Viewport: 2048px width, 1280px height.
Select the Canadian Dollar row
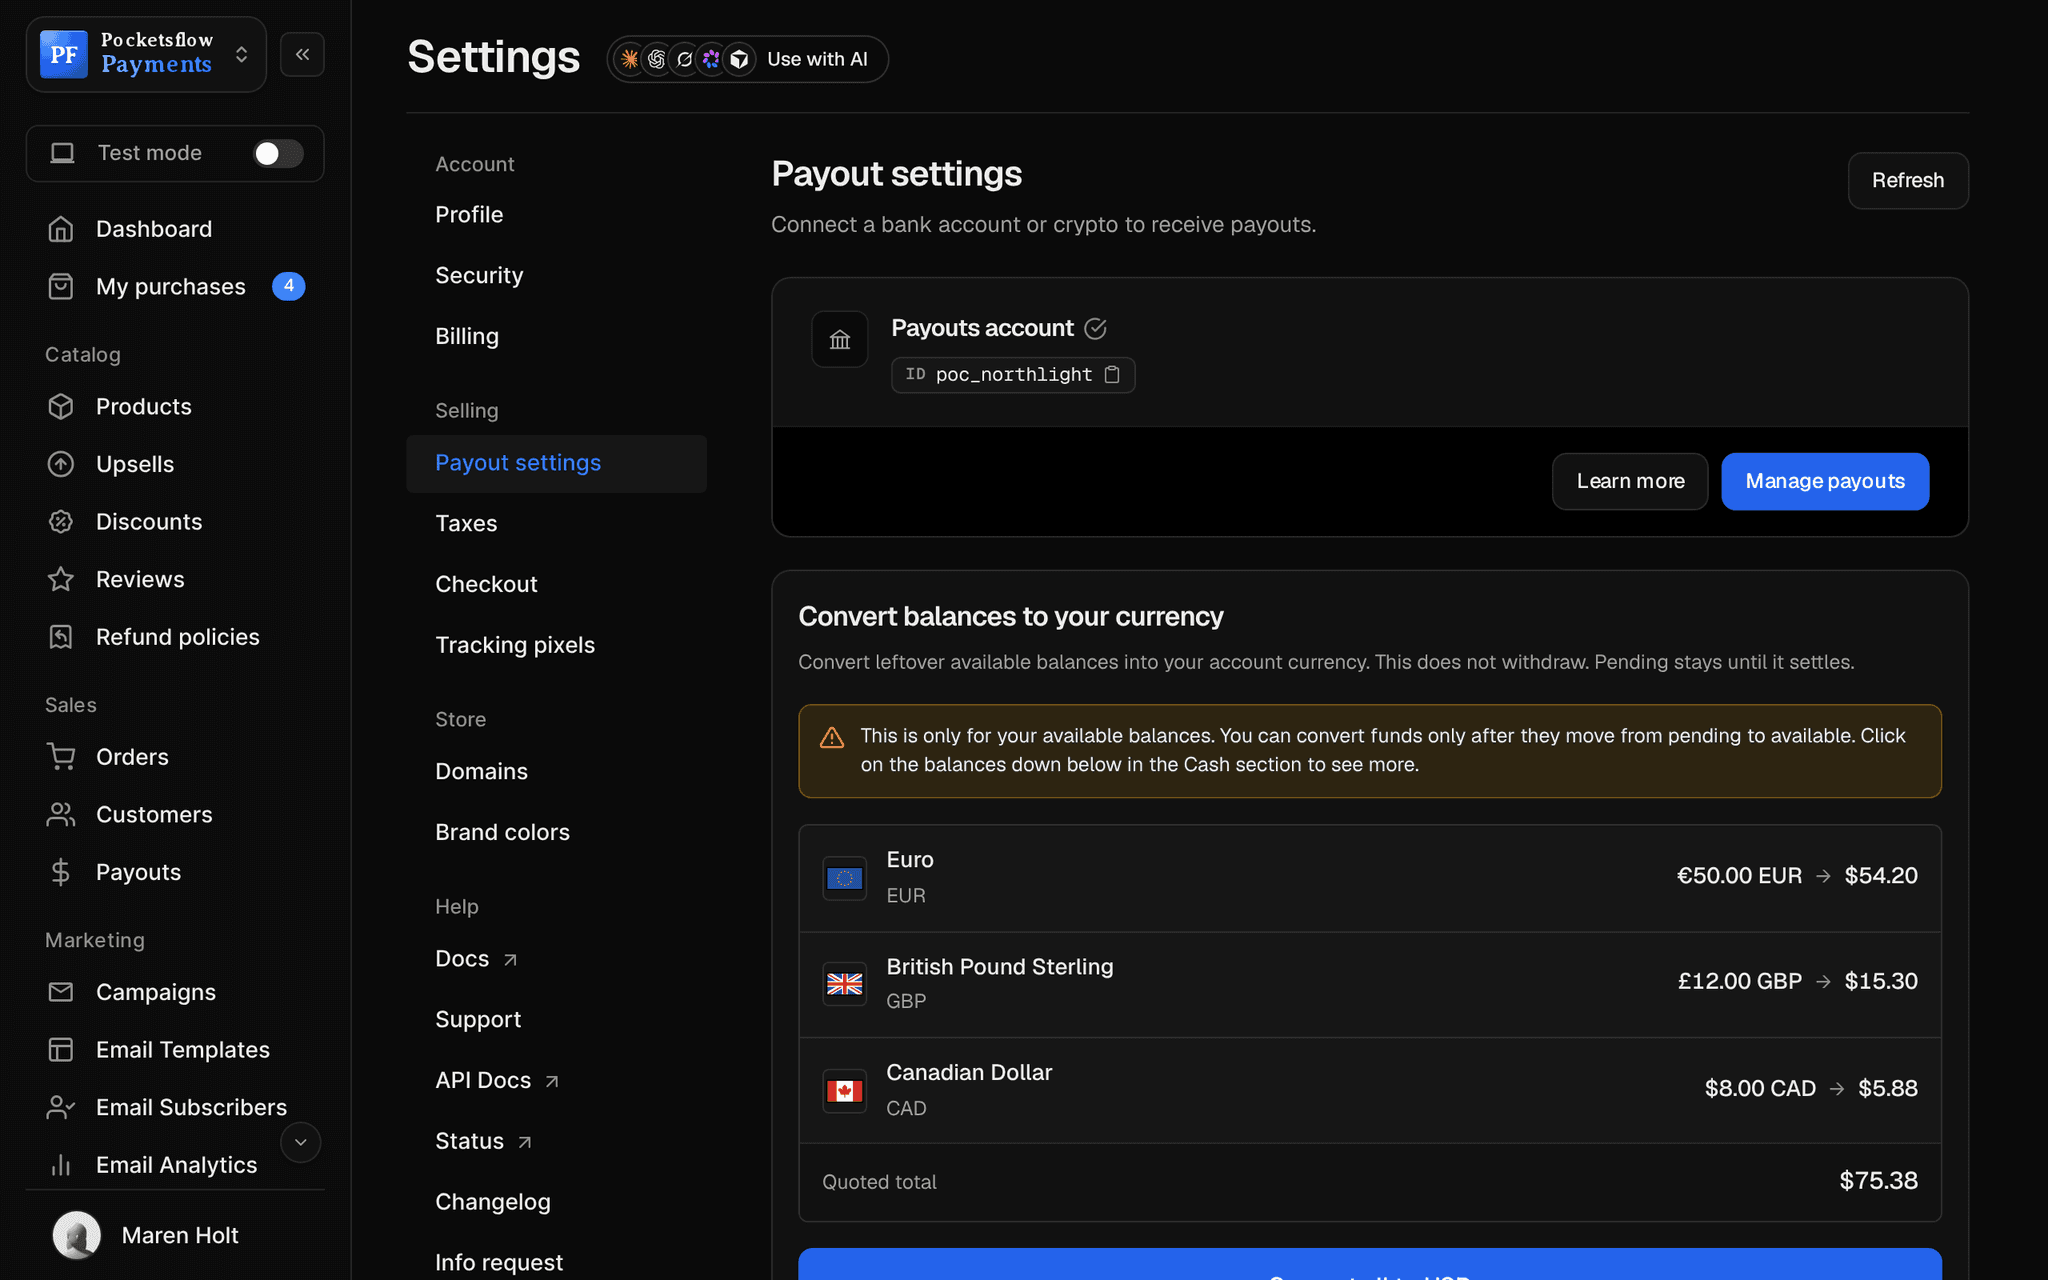[1370, 1090]
